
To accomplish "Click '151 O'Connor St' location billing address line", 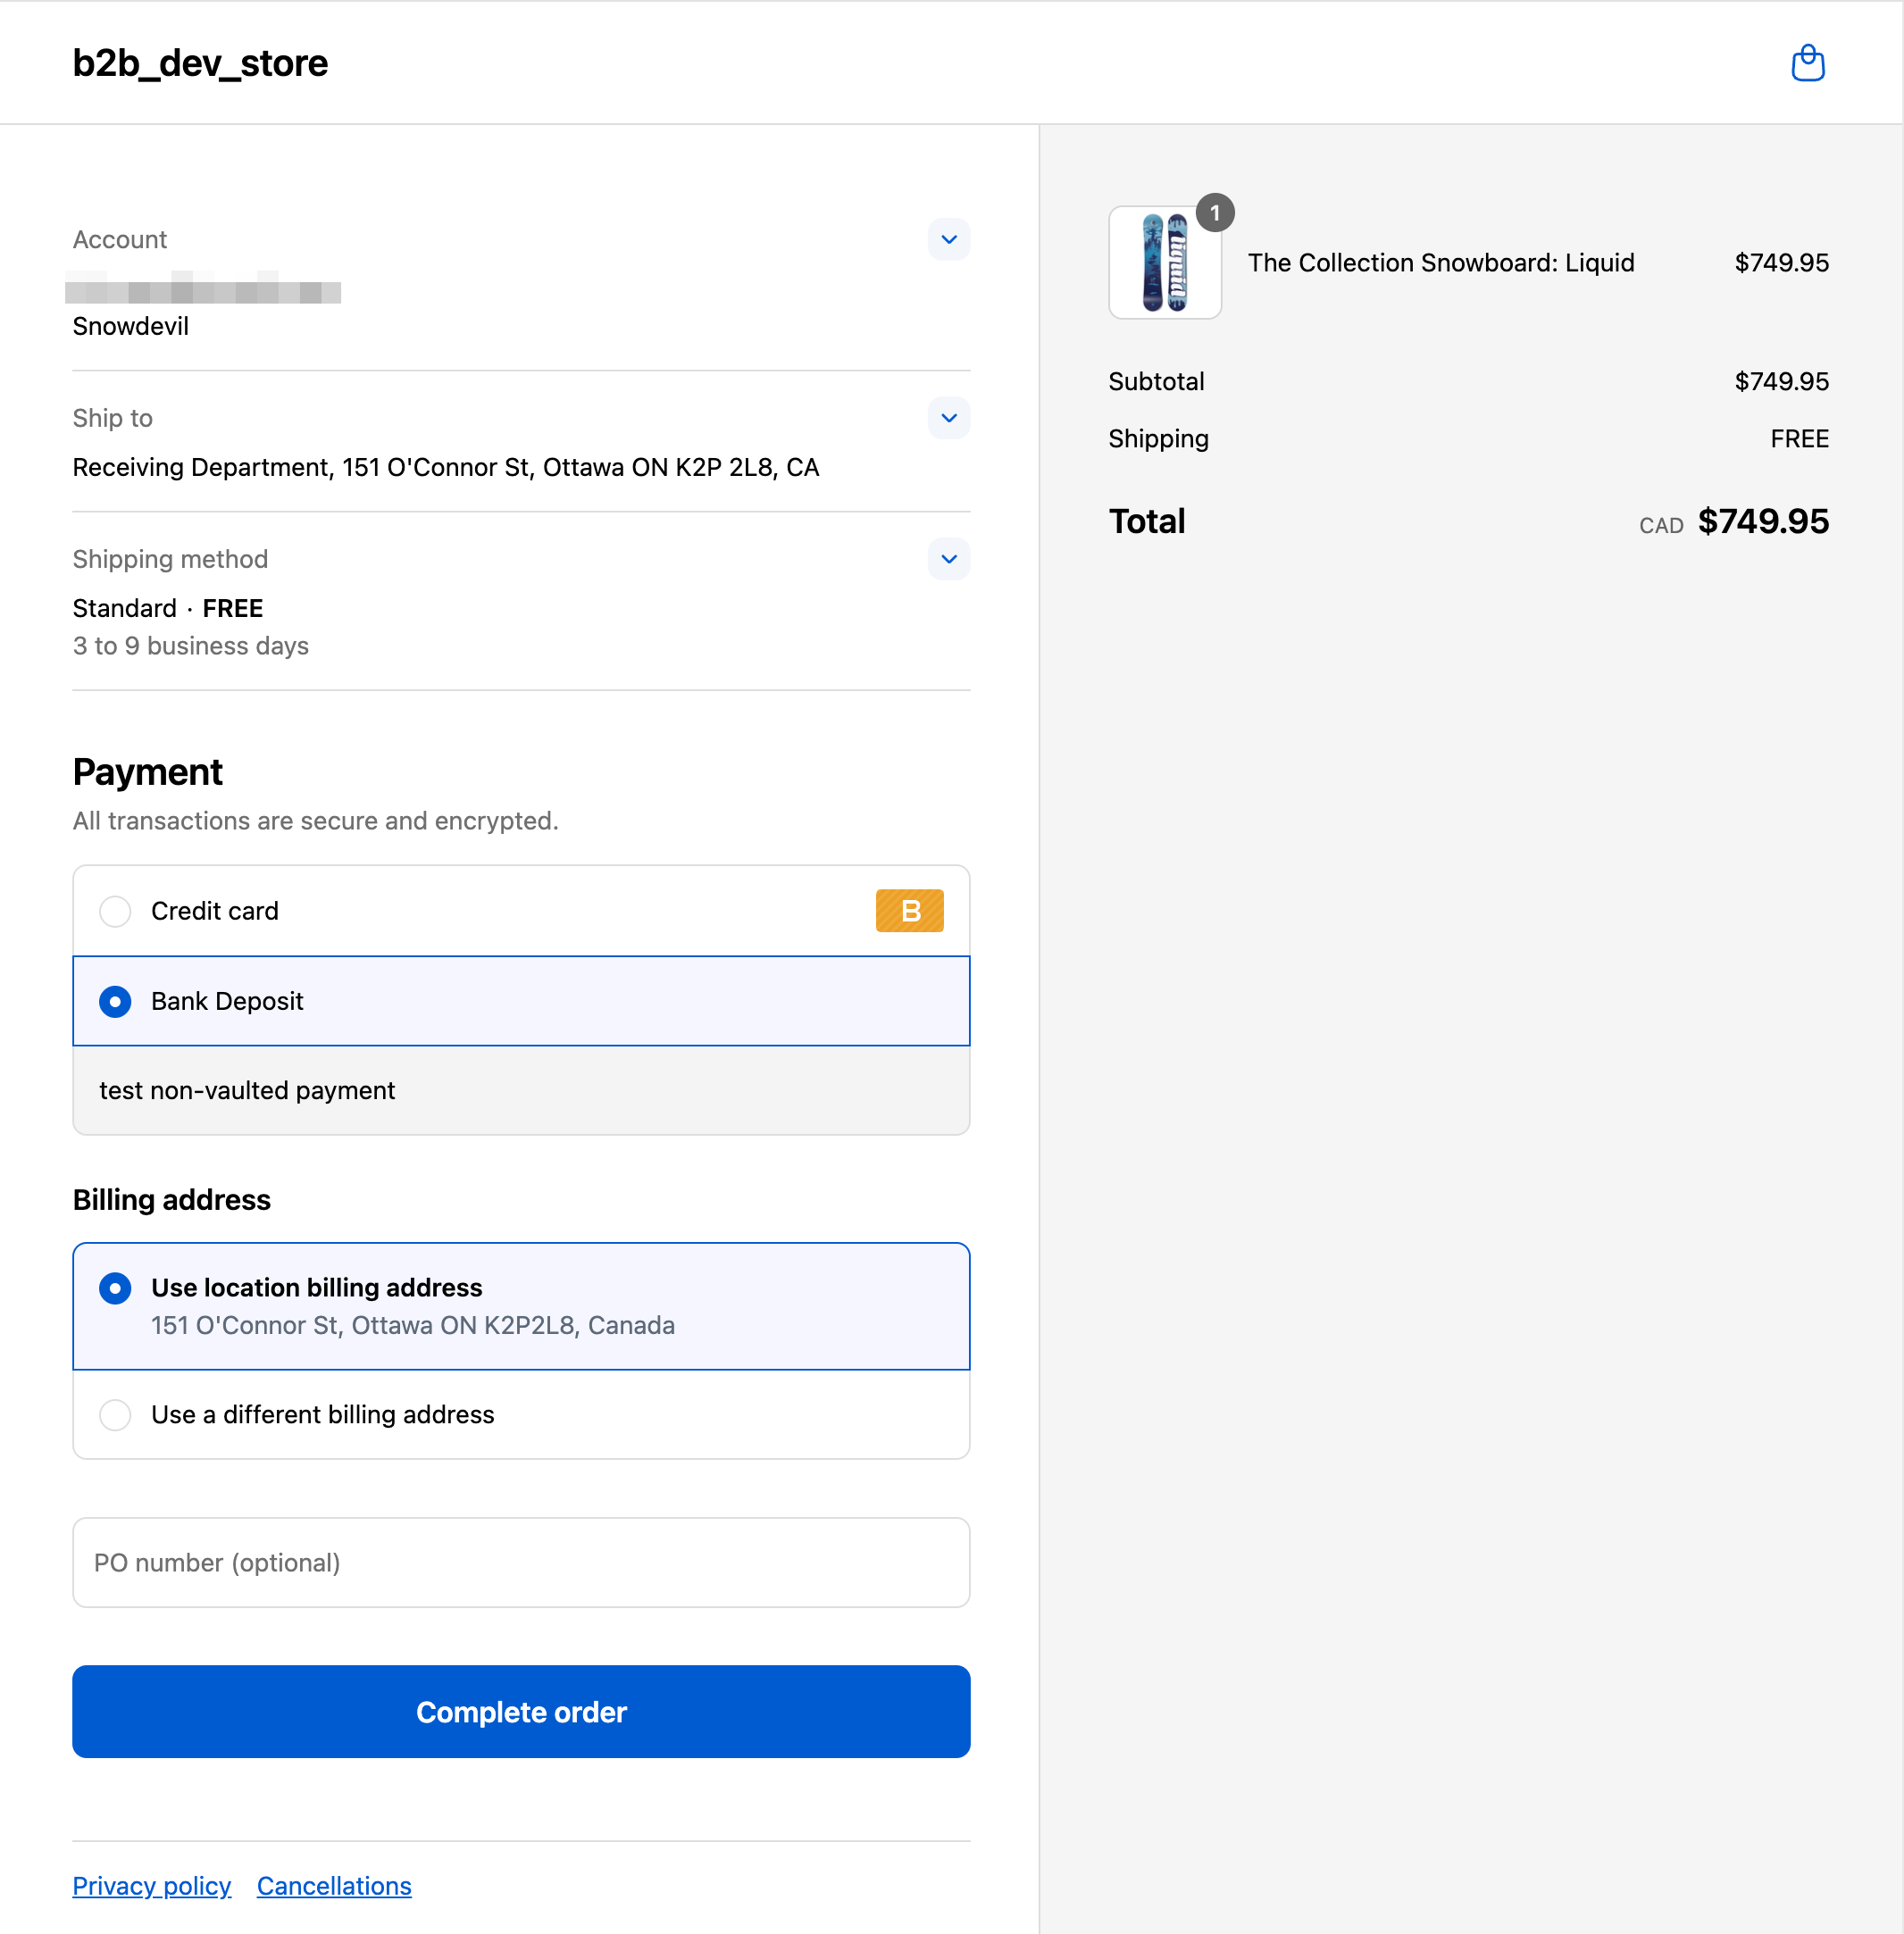I will pos(413,1325).
